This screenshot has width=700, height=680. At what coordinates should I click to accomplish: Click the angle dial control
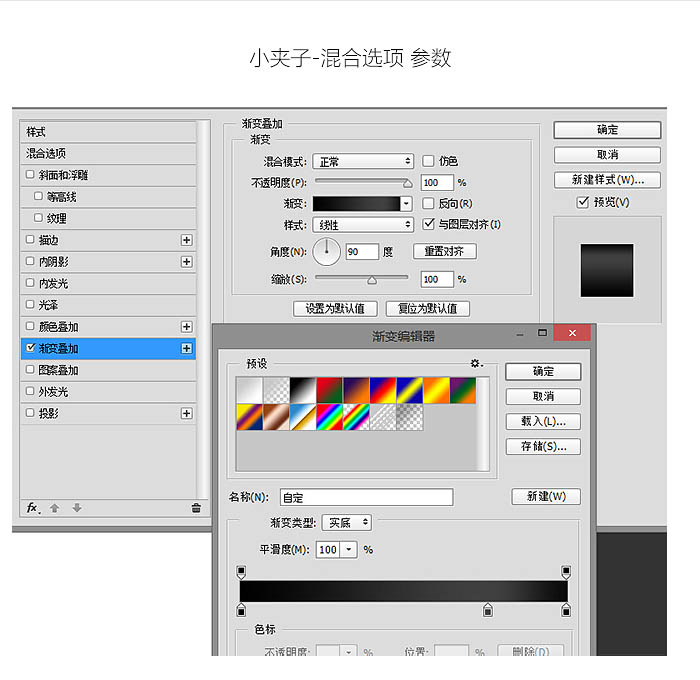tap(327, 252)
